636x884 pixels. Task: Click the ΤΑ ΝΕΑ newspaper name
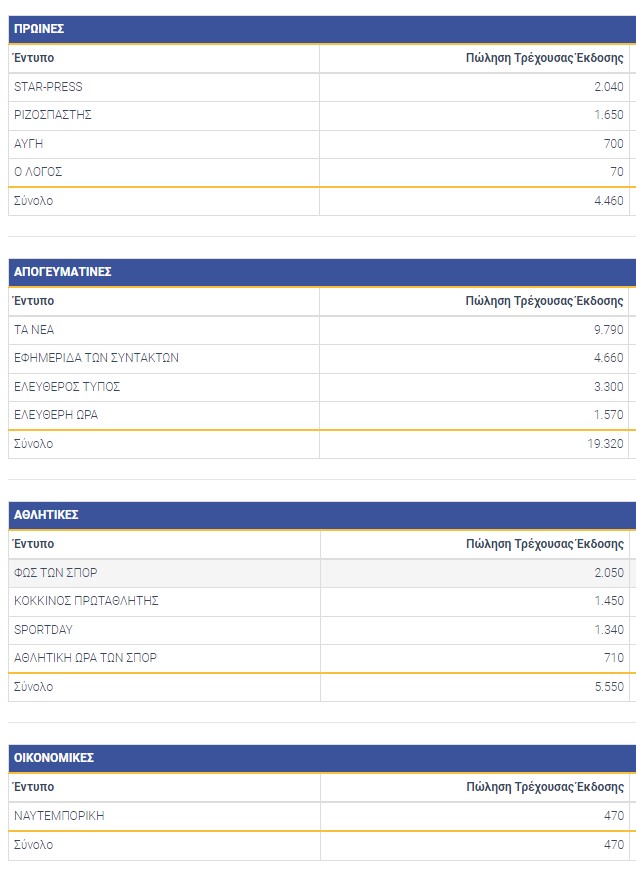[x=34, y=330]
